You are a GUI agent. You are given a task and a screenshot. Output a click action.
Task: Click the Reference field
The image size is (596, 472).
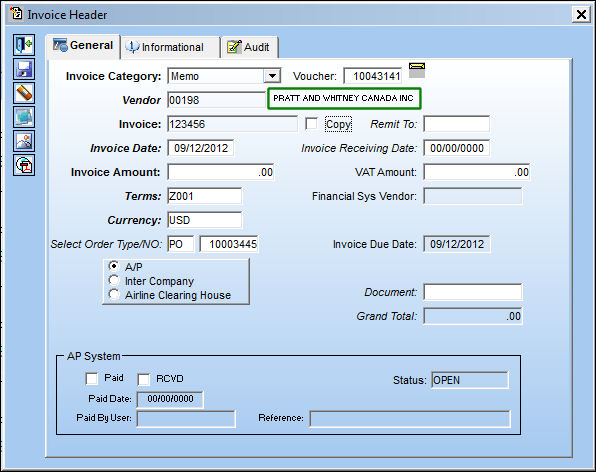tap(410, 419)
